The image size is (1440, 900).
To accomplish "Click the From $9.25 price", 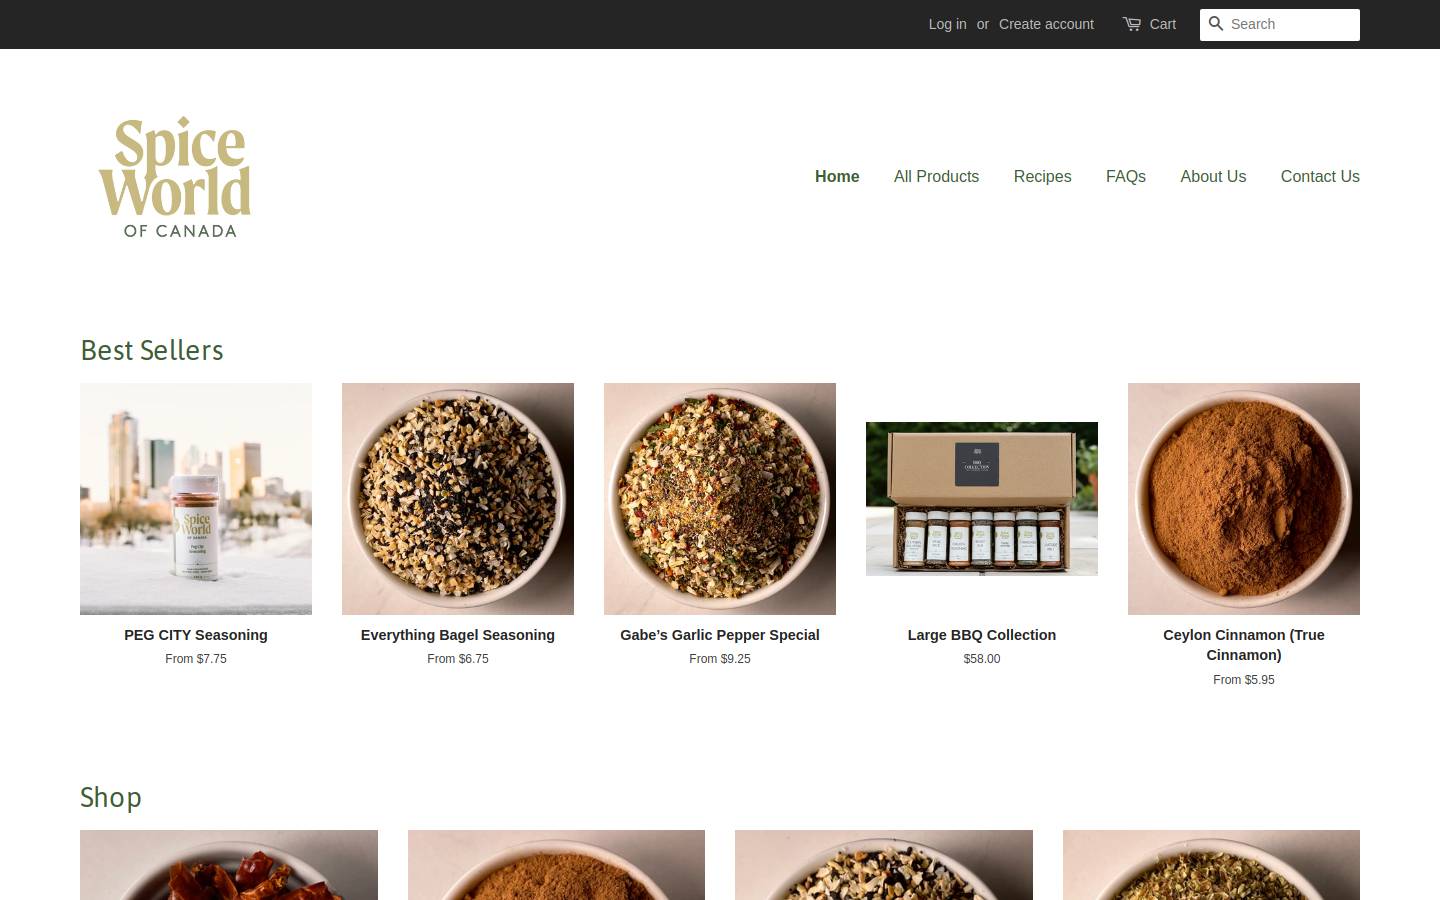I will click(x=720, y=659).
